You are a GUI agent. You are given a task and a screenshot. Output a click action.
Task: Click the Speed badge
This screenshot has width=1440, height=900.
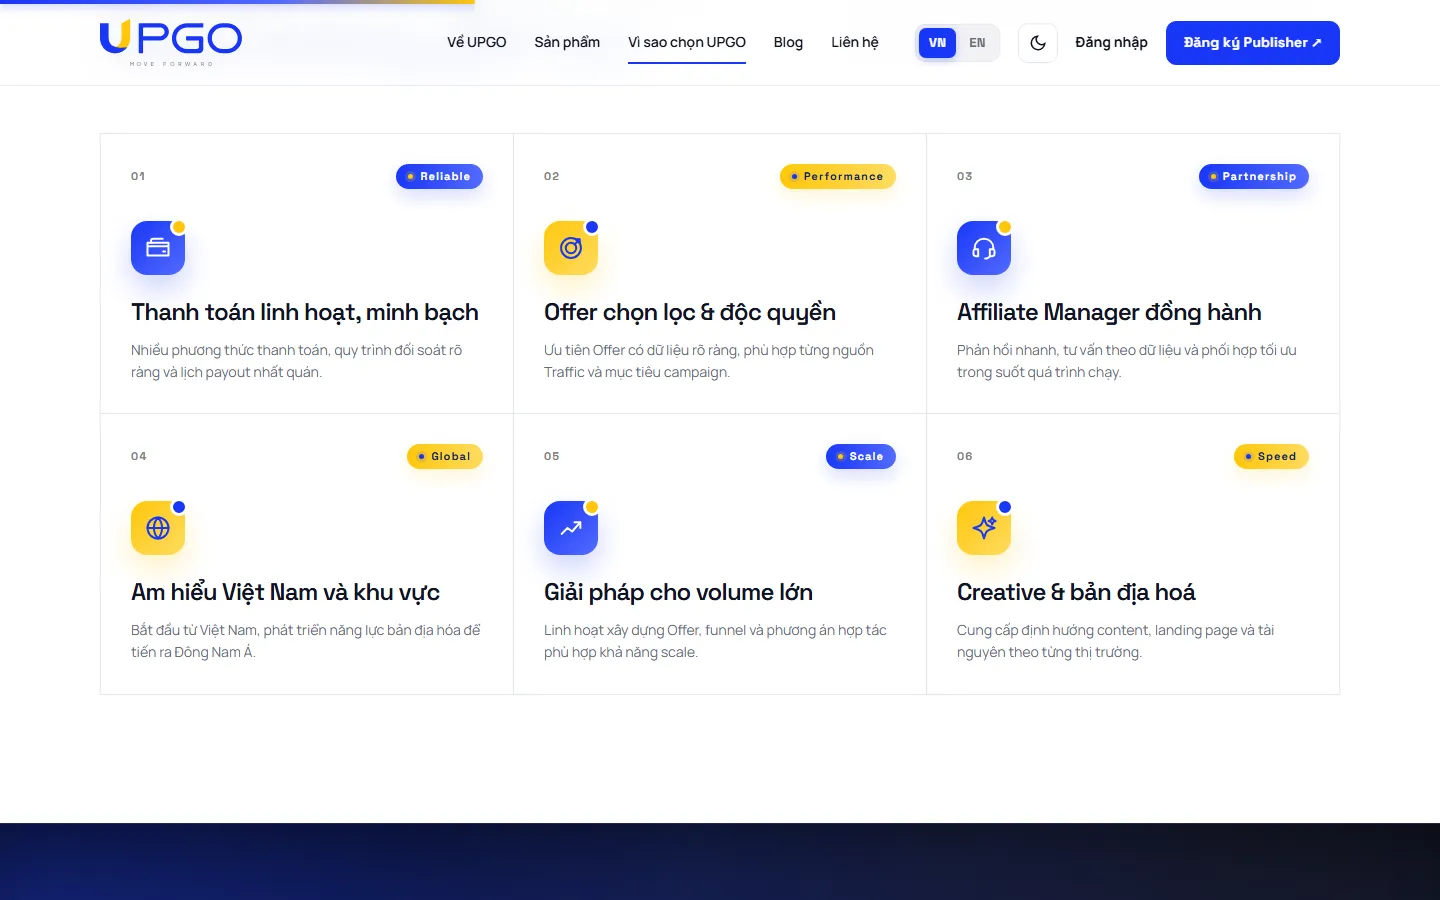pyautogui.click(x=1271, y=456)
